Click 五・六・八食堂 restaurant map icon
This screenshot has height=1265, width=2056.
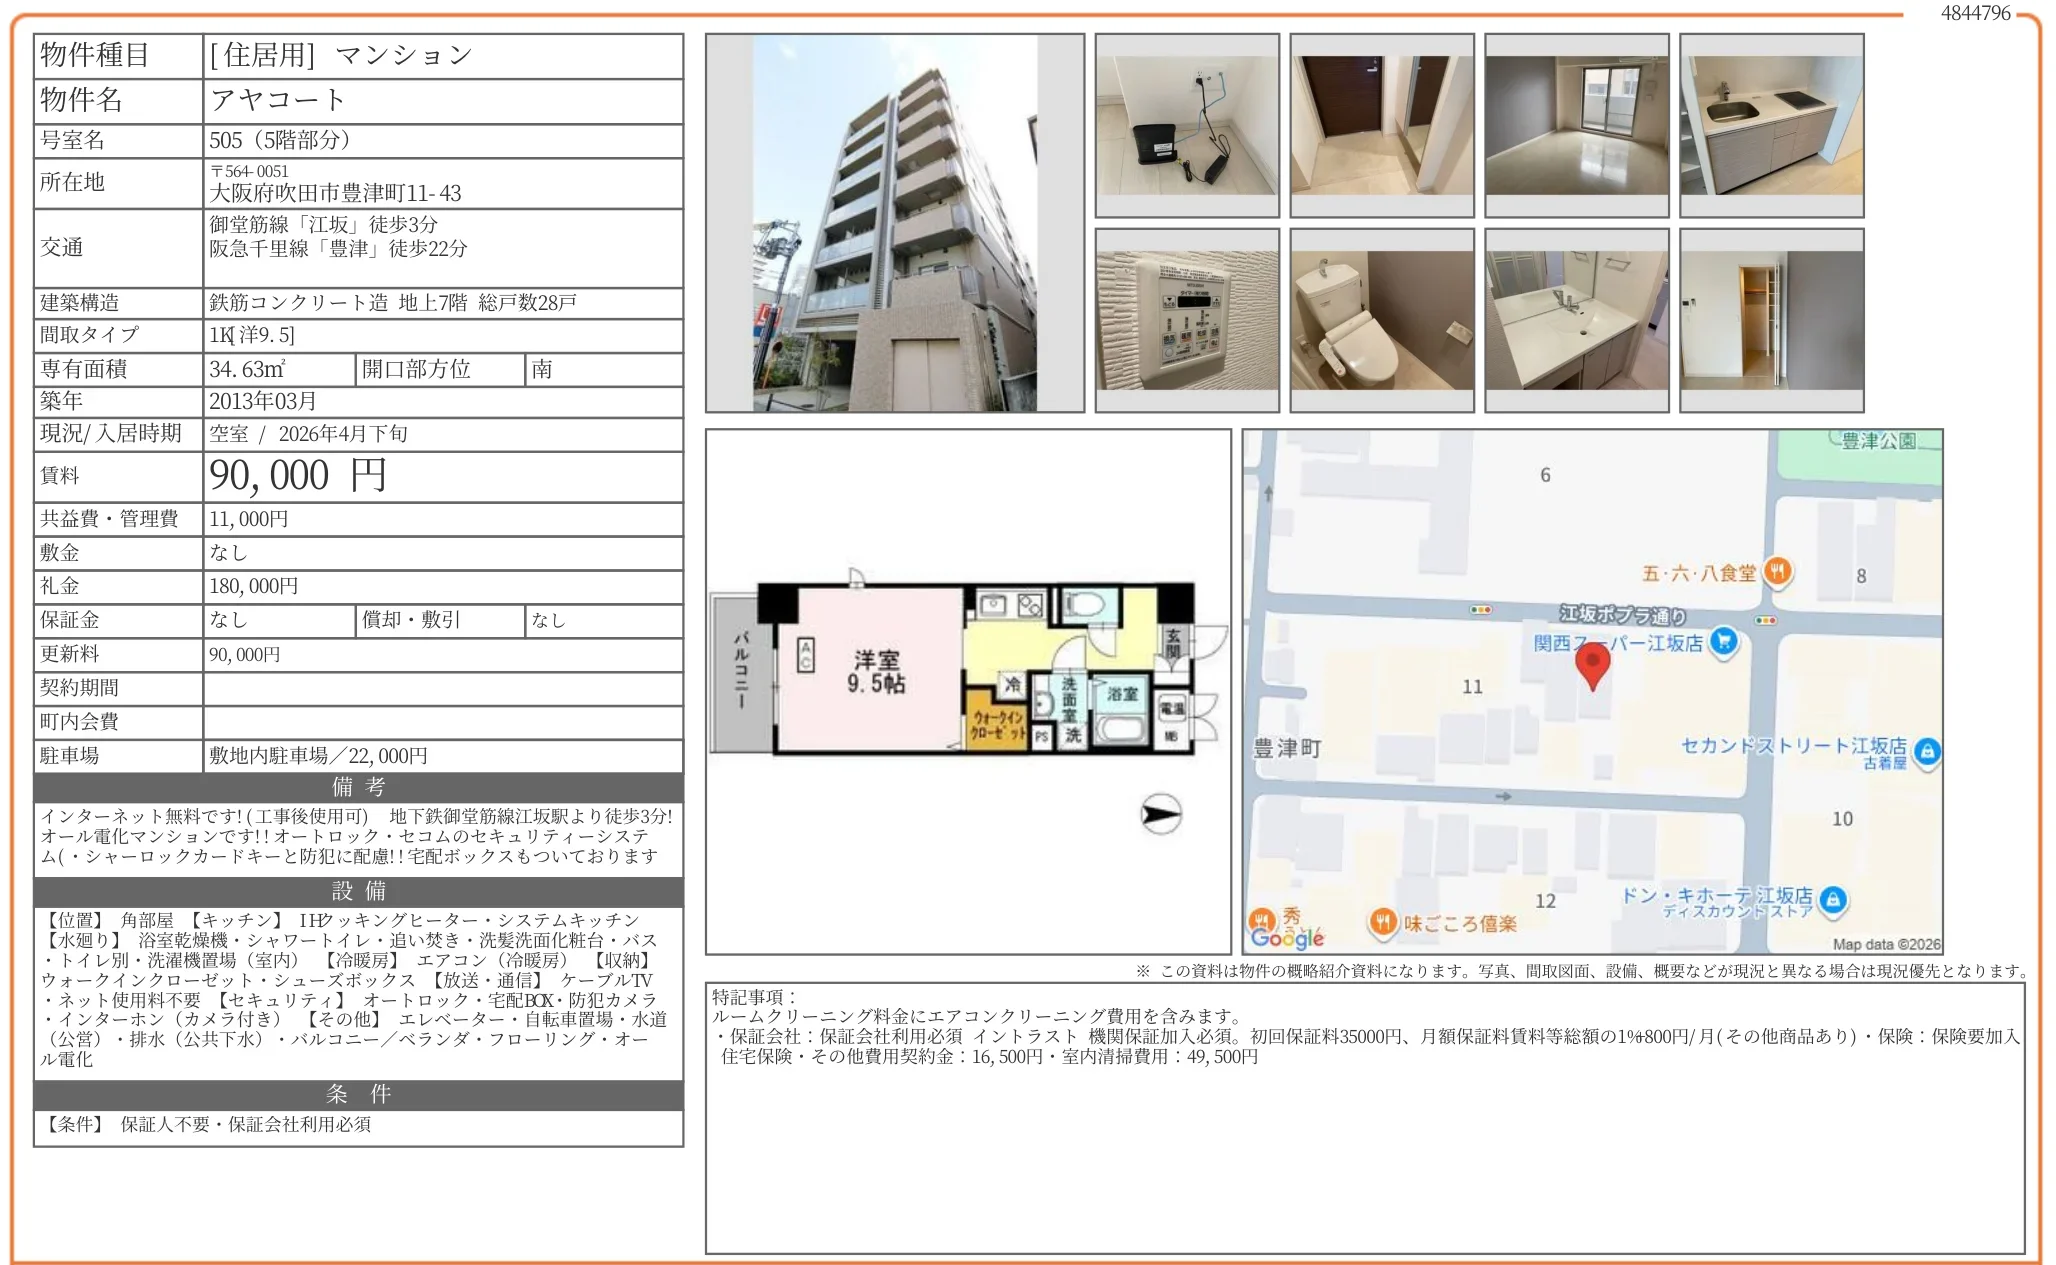(1777, 572)
